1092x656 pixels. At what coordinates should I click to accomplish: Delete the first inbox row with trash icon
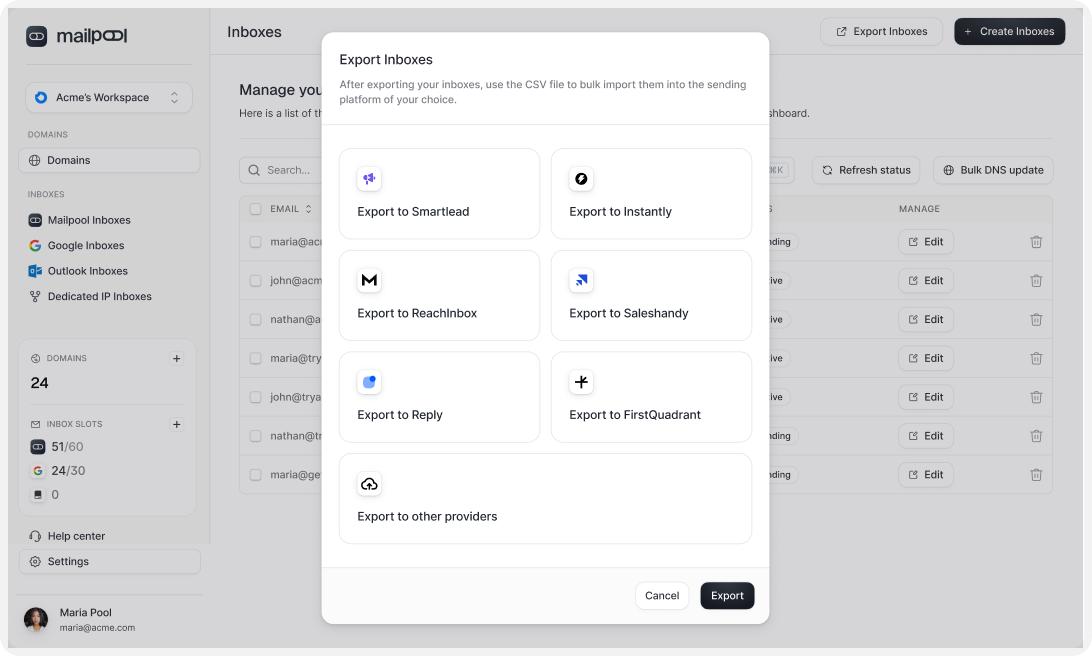[1036, 242]
